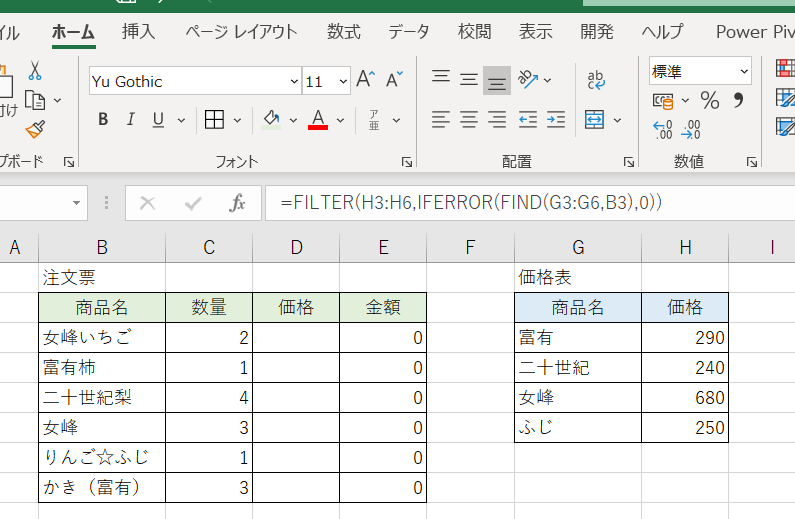Apply red font color
The height and width of the screenshot is (519, 795).
coord(318,120)
